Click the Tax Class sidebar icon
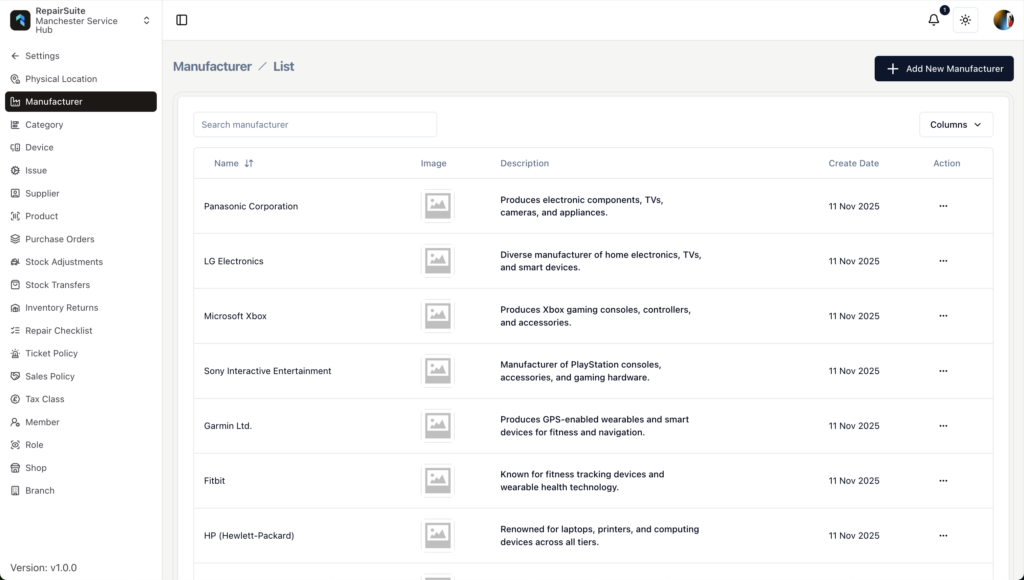 click(x=15, y=399)
